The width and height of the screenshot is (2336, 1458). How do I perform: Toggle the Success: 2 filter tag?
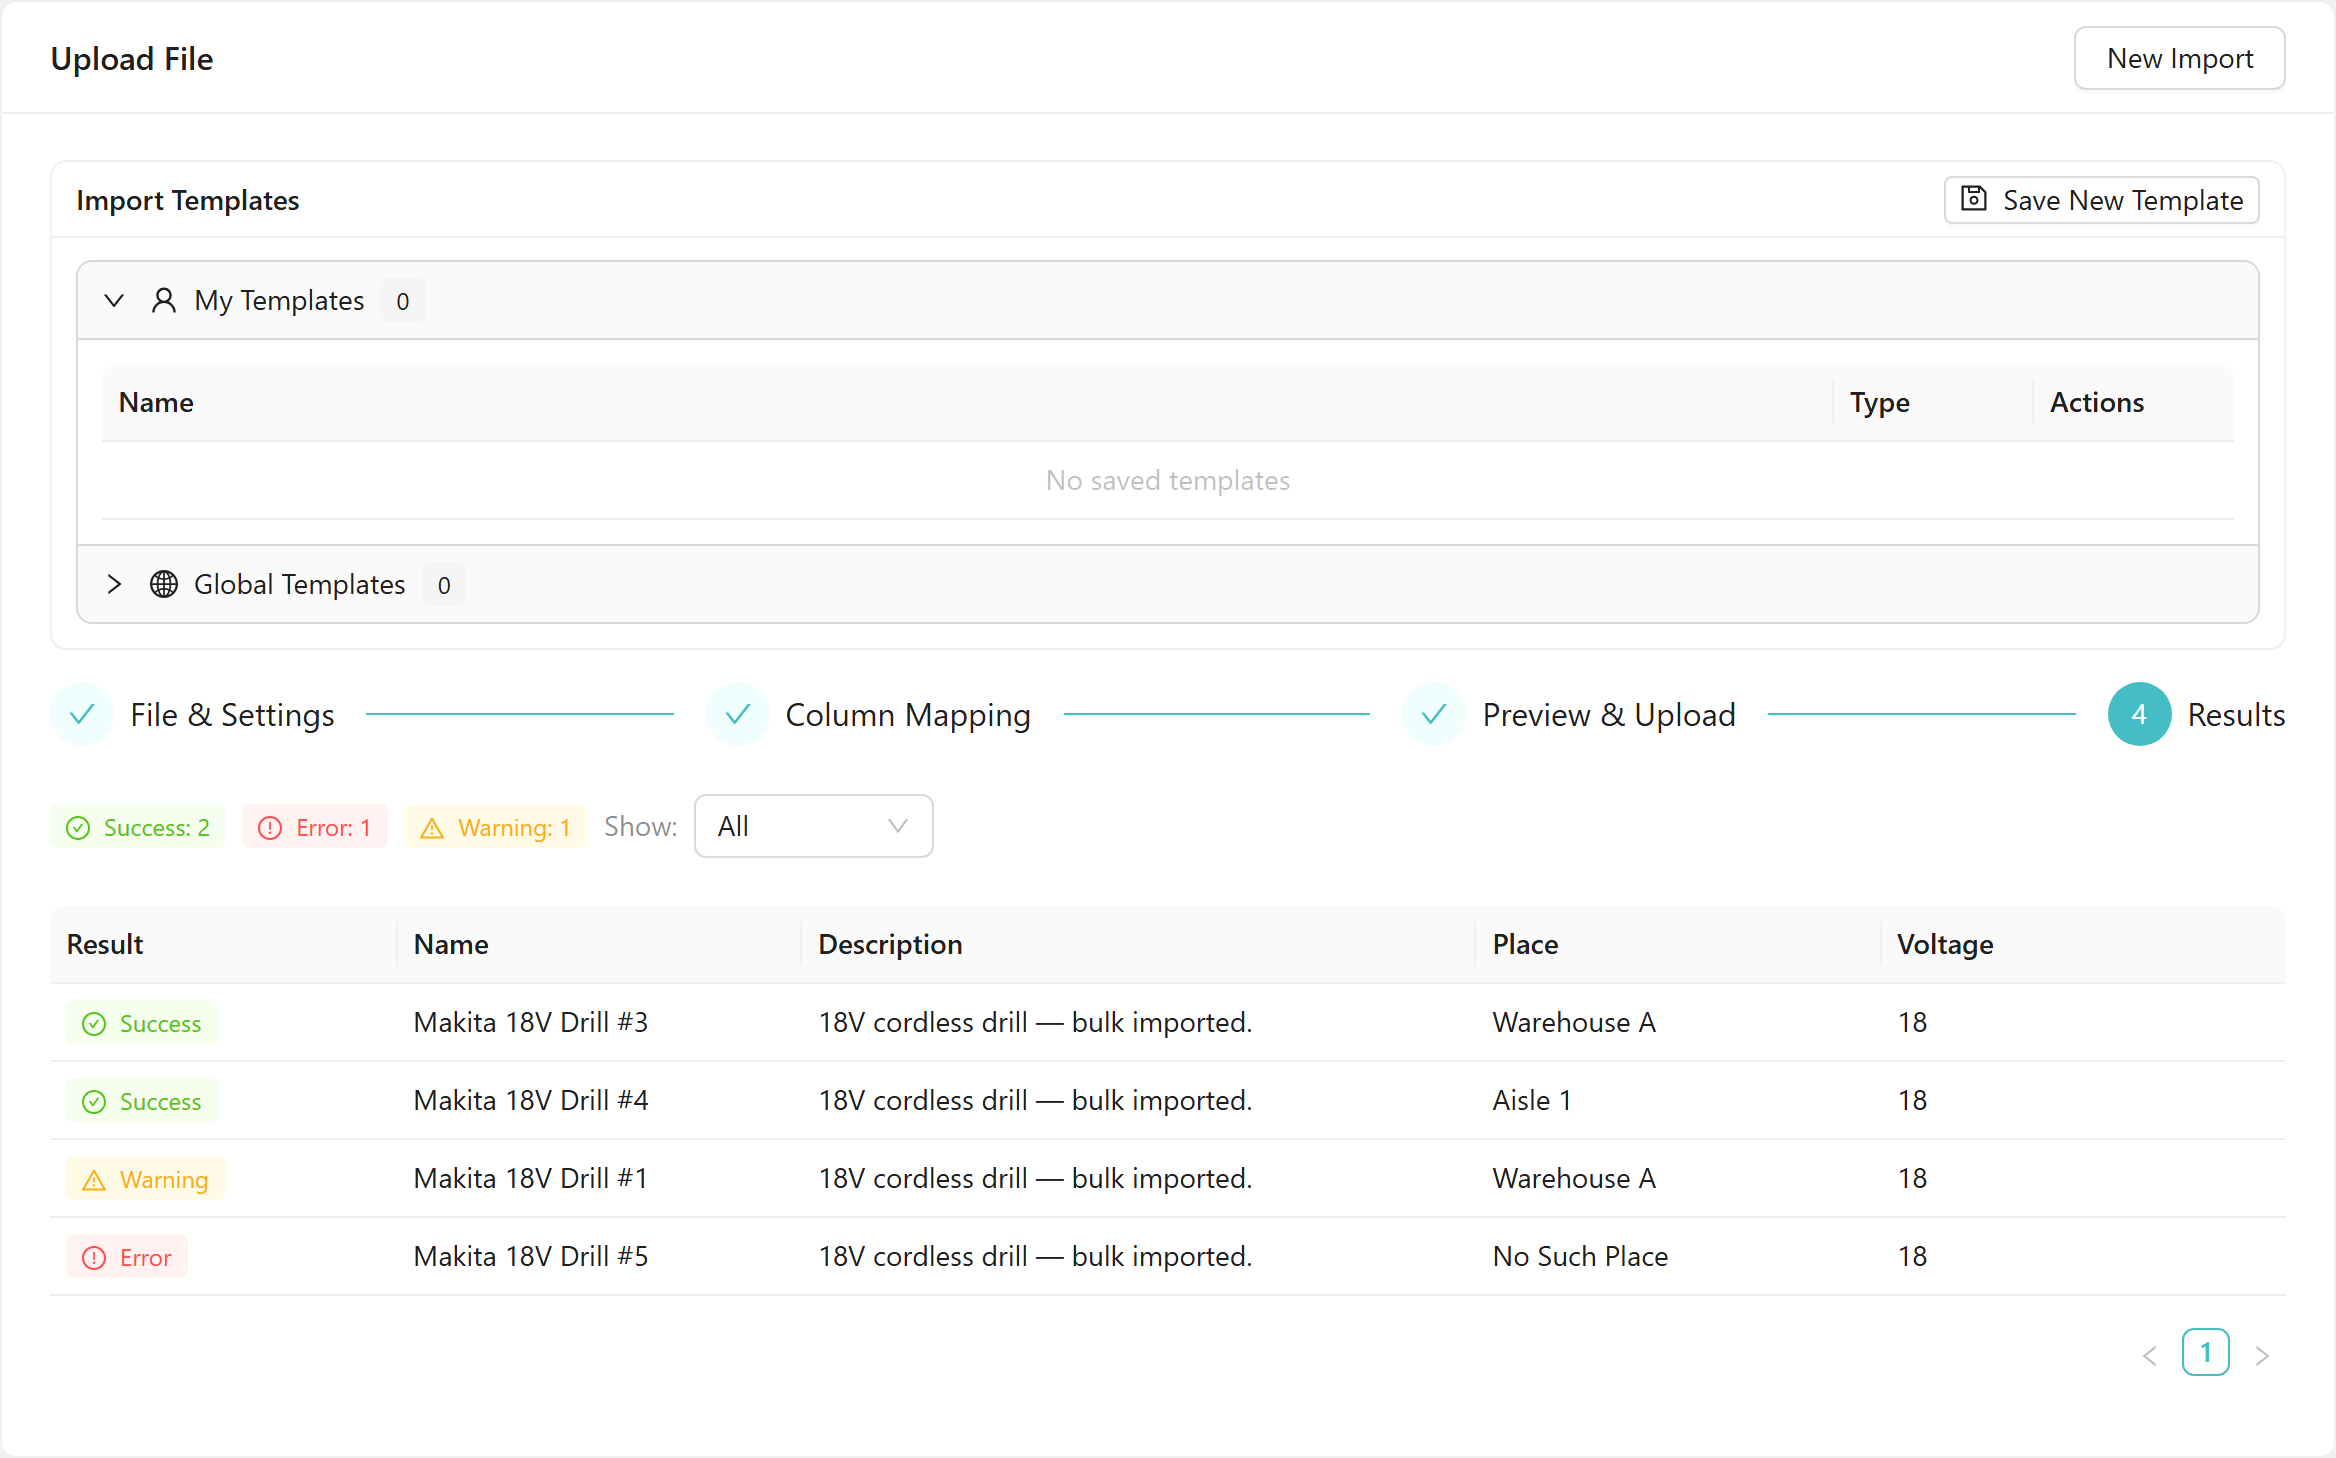click(138, 827)
